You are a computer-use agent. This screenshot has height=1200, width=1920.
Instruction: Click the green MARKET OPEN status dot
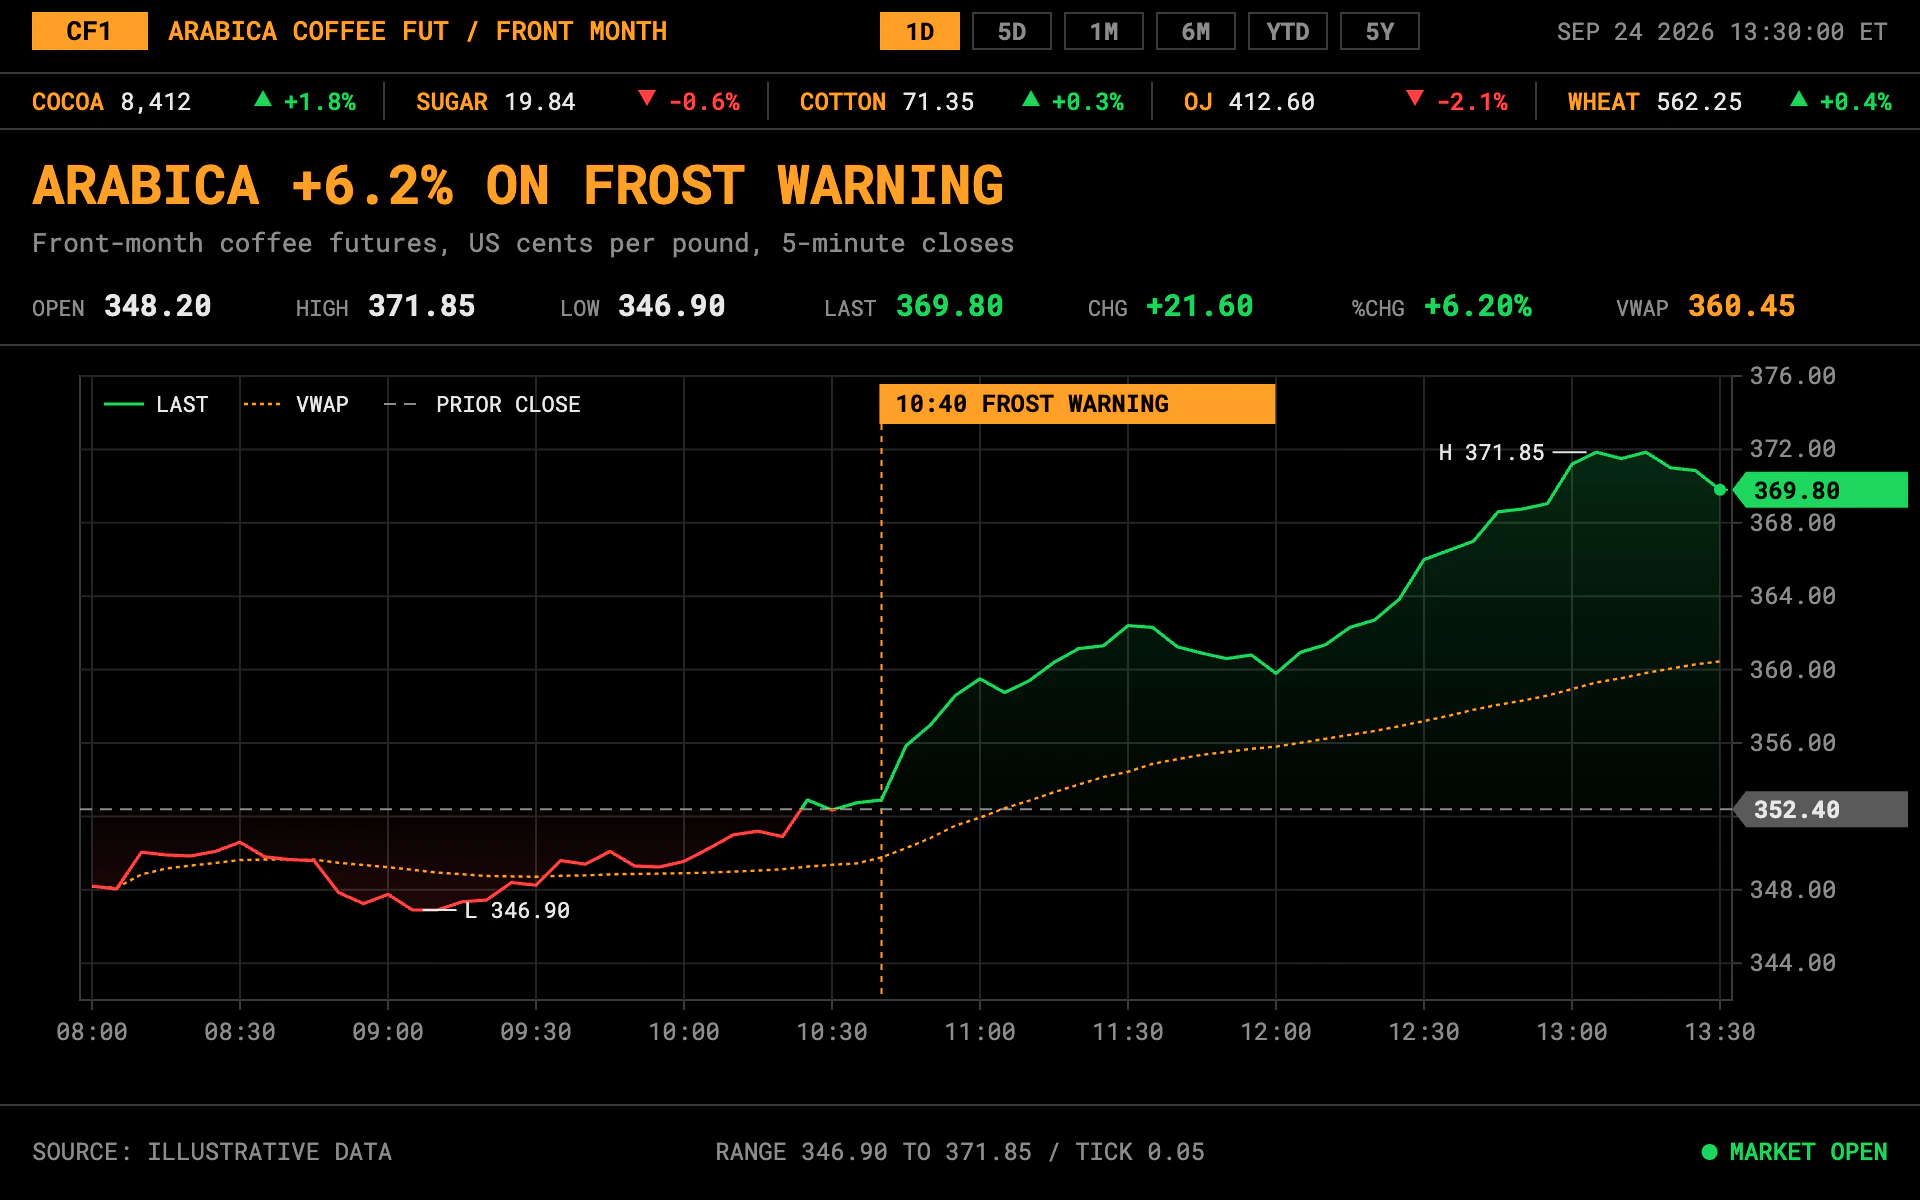pyautogui.click(x=1709, y=1152)
